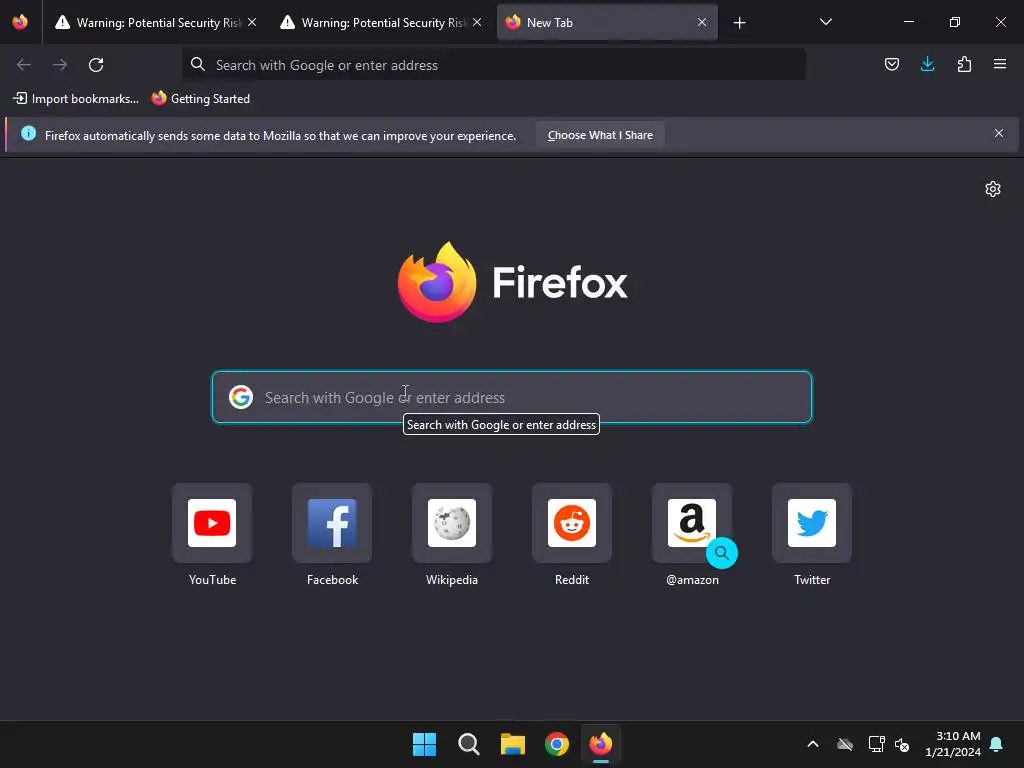Open new tab personalization gear
Image resolution: width=1024 pixels, height=768 pixels.
[993, 189]
